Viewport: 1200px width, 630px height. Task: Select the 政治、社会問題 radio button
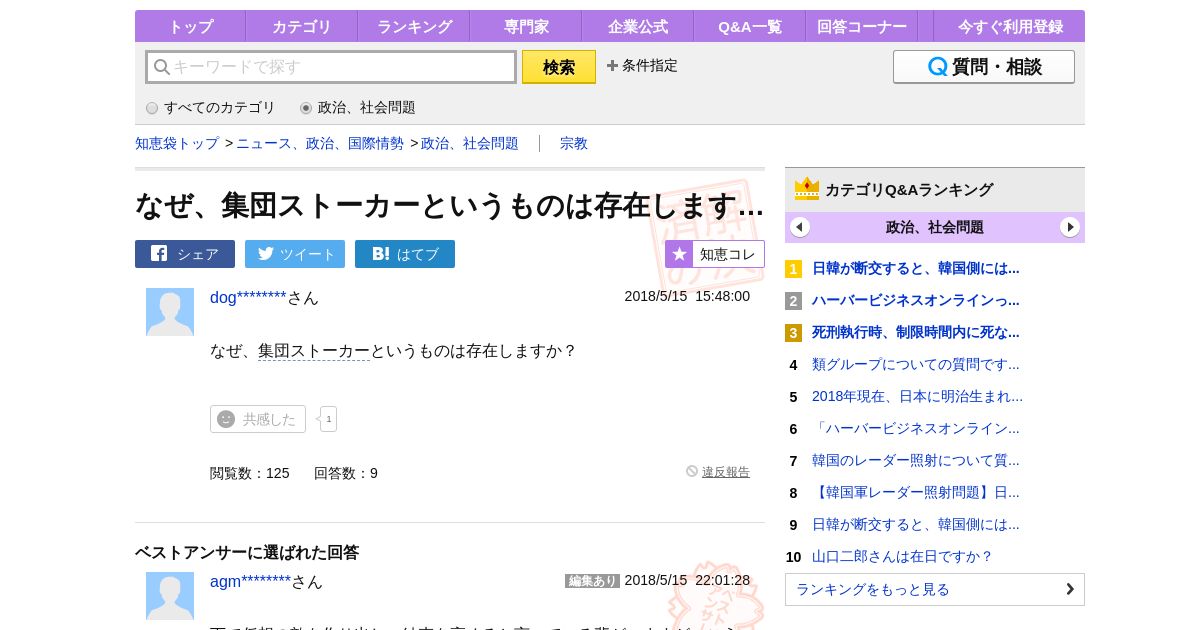pyautogui.click(x=306, y=108)
